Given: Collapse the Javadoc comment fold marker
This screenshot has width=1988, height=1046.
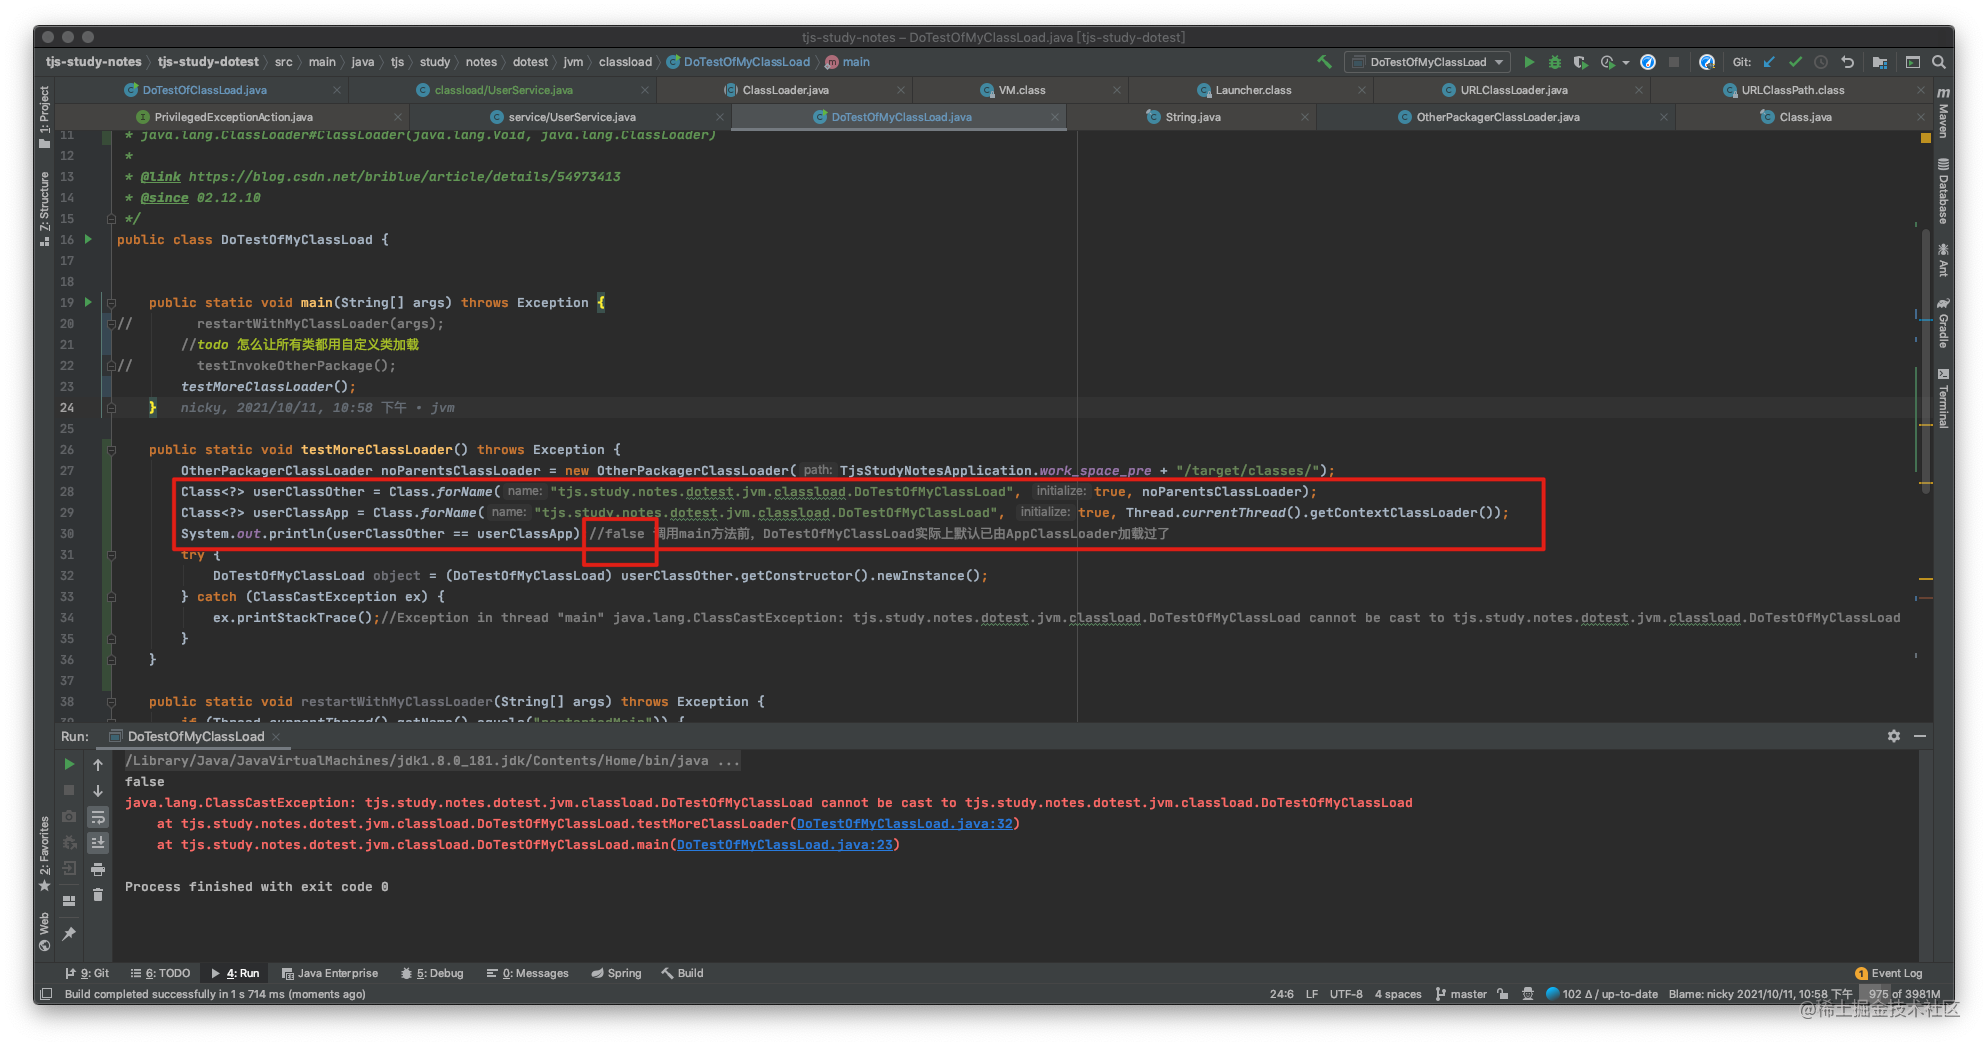Looking at the screenshot, I should 111,218.
